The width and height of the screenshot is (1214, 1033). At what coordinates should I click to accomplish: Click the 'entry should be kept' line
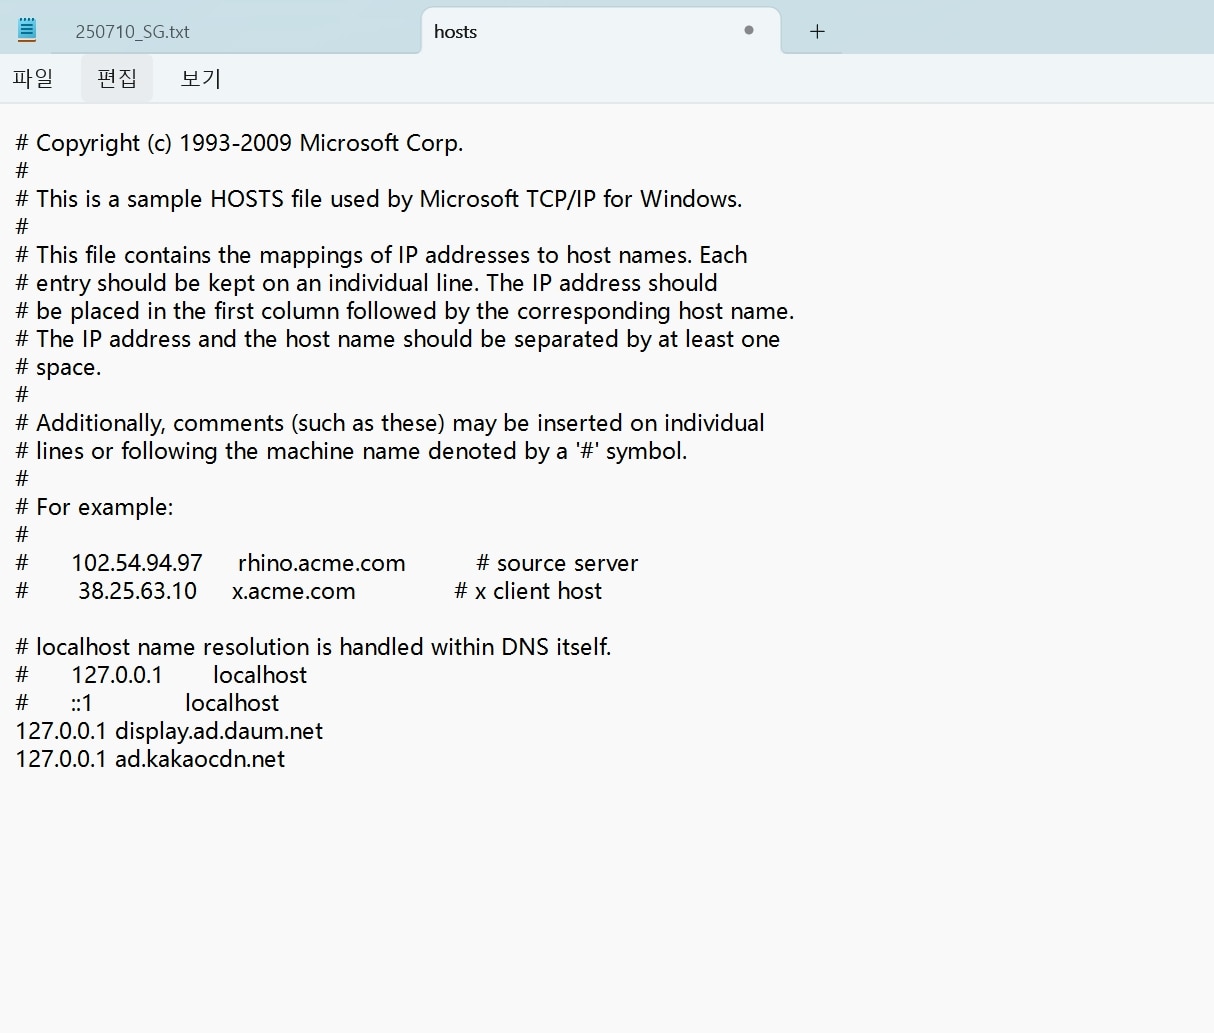tap(367, 283)
